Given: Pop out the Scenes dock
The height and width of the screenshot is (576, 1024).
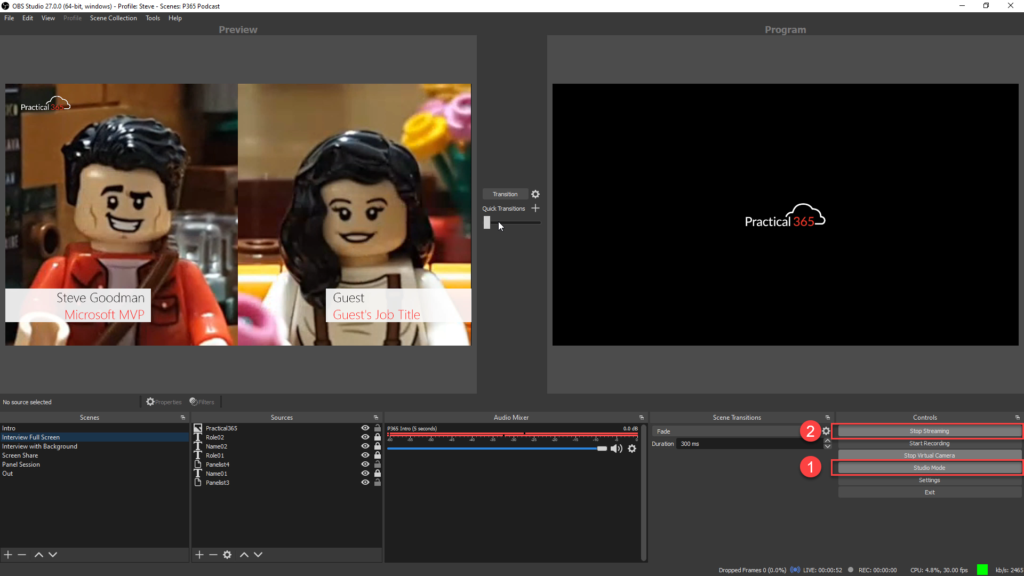Looking at the screenshot, I should (x=183, y=417).
